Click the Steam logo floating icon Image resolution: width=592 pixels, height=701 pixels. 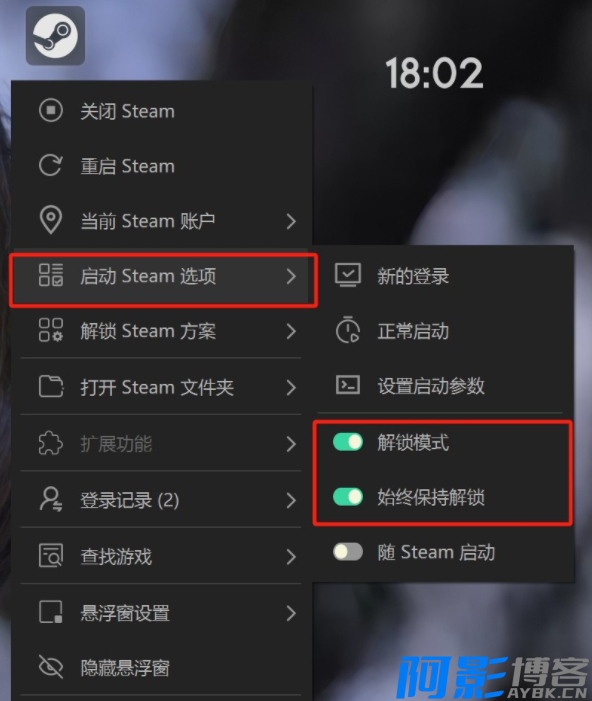click(55, 36)
